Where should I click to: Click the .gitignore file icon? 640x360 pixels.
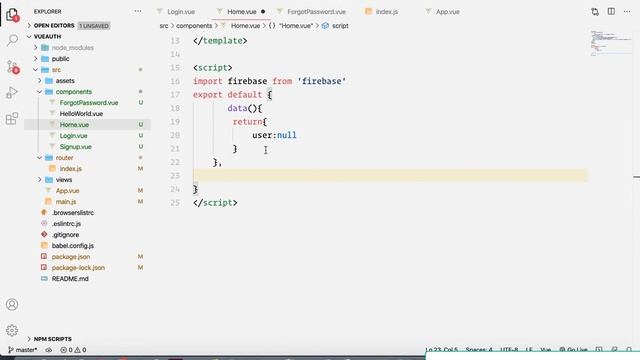coord(44,235)
